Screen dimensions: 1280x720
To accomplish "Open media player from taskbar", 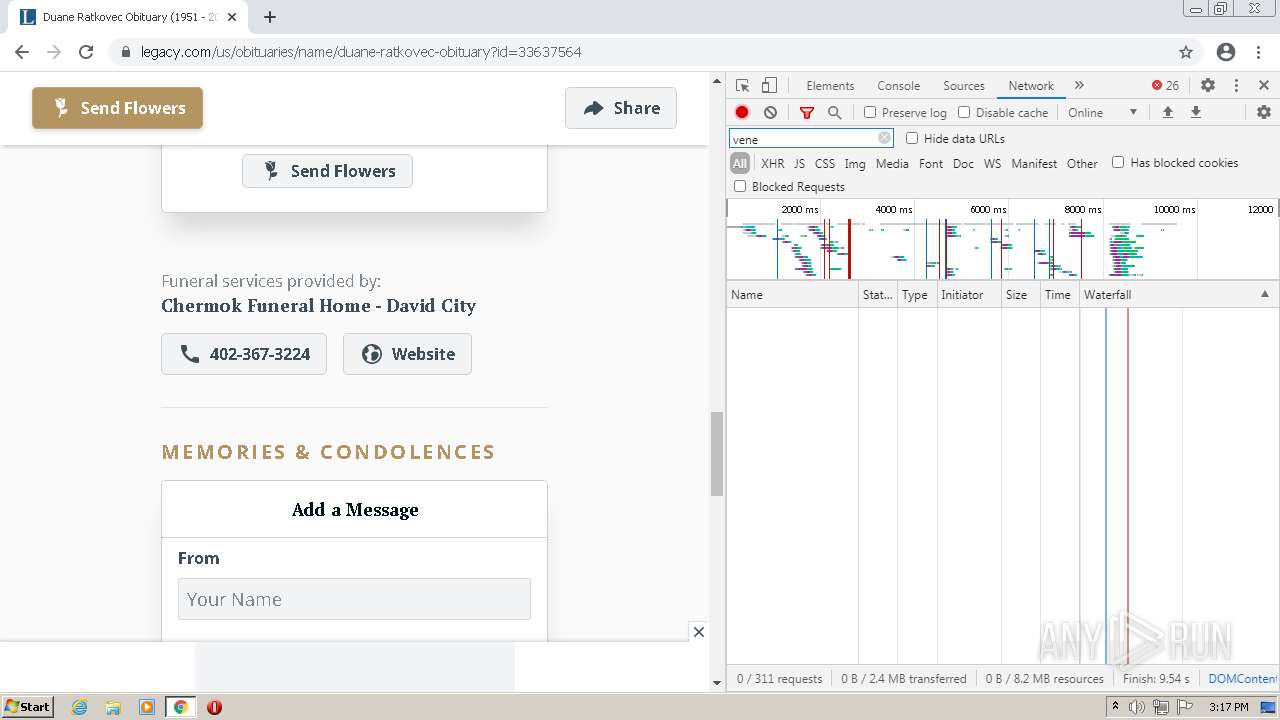I will coord(146,707).
